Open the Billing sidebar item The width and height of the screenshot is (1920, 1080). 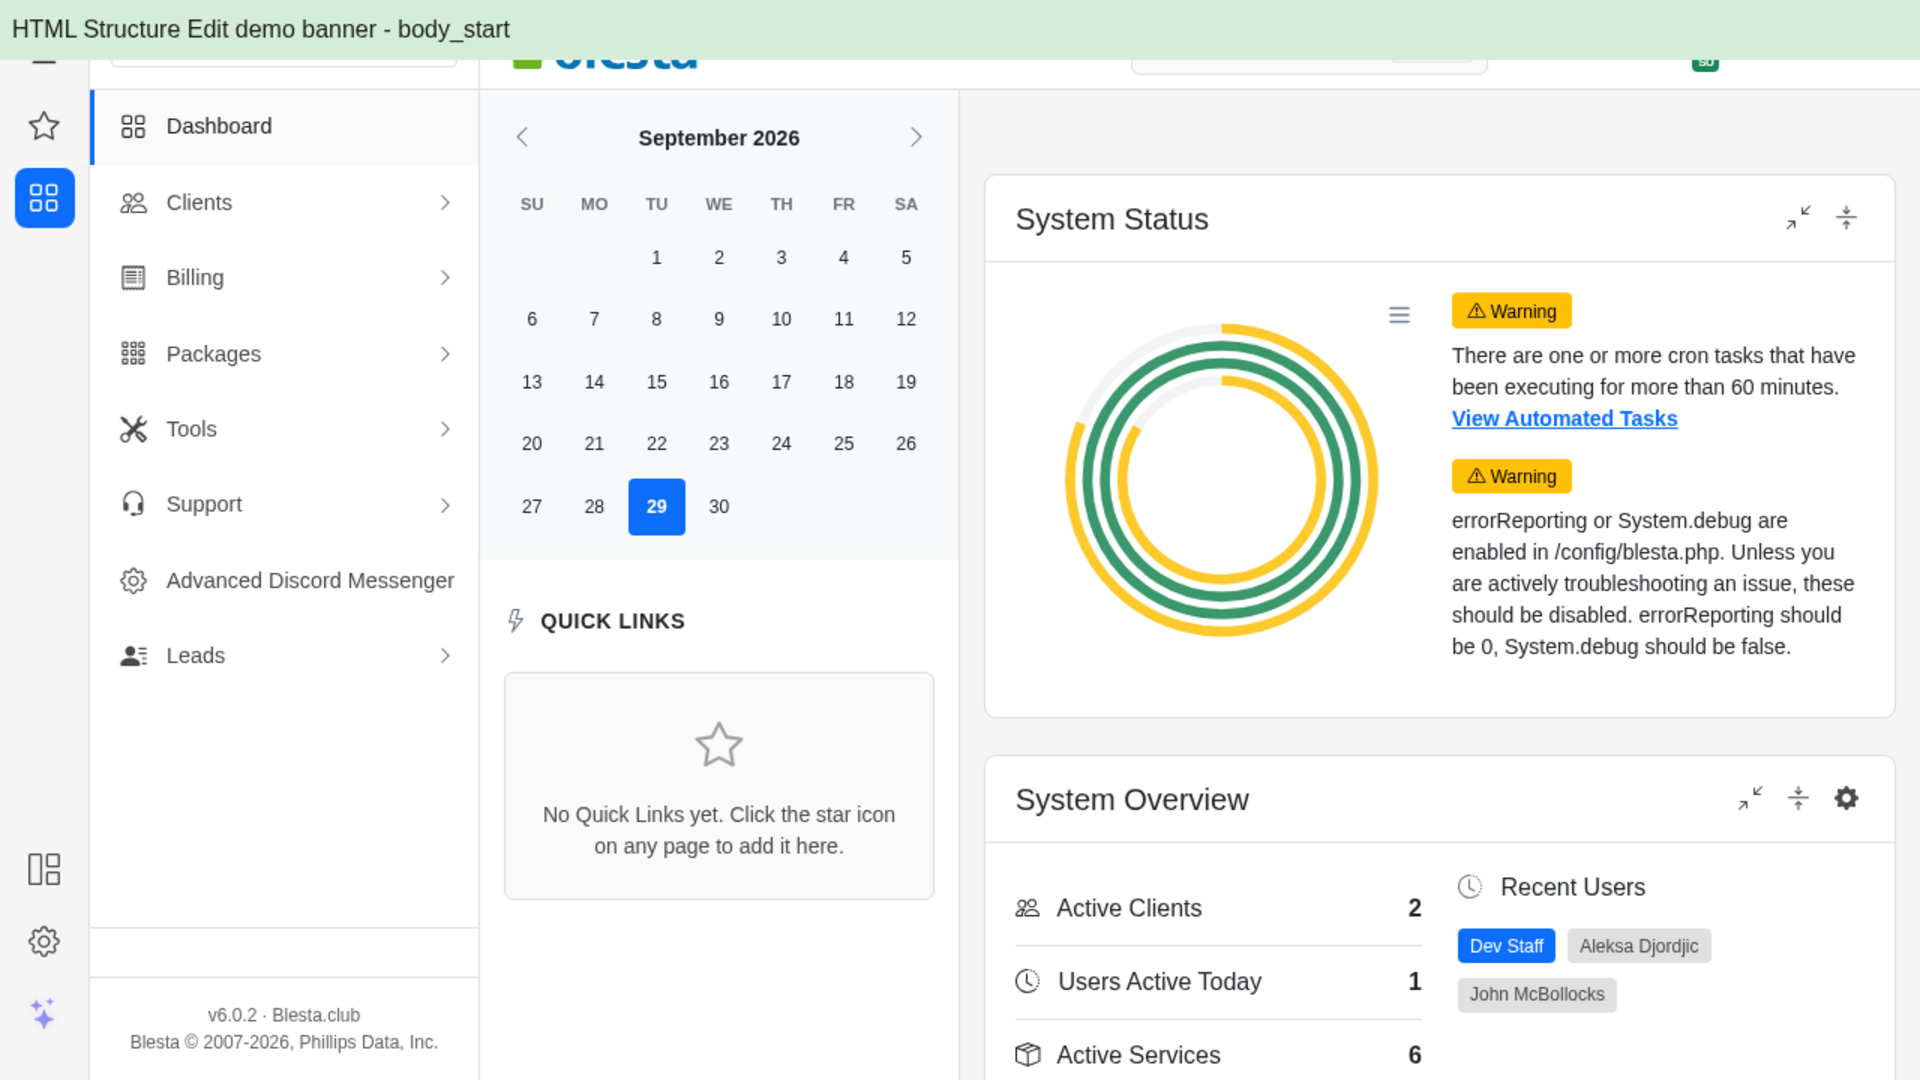[x=285, y=278]
